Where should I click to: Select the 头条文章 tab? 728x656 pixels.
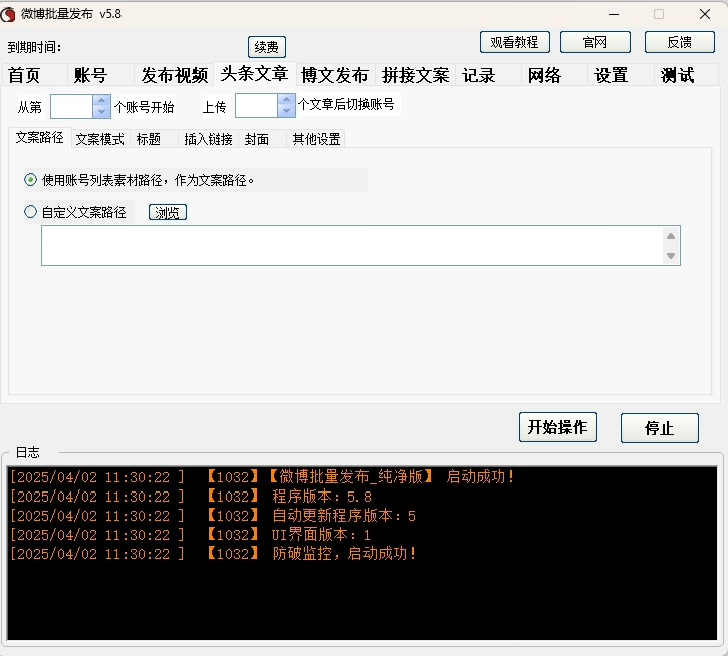tap(254, 74)
